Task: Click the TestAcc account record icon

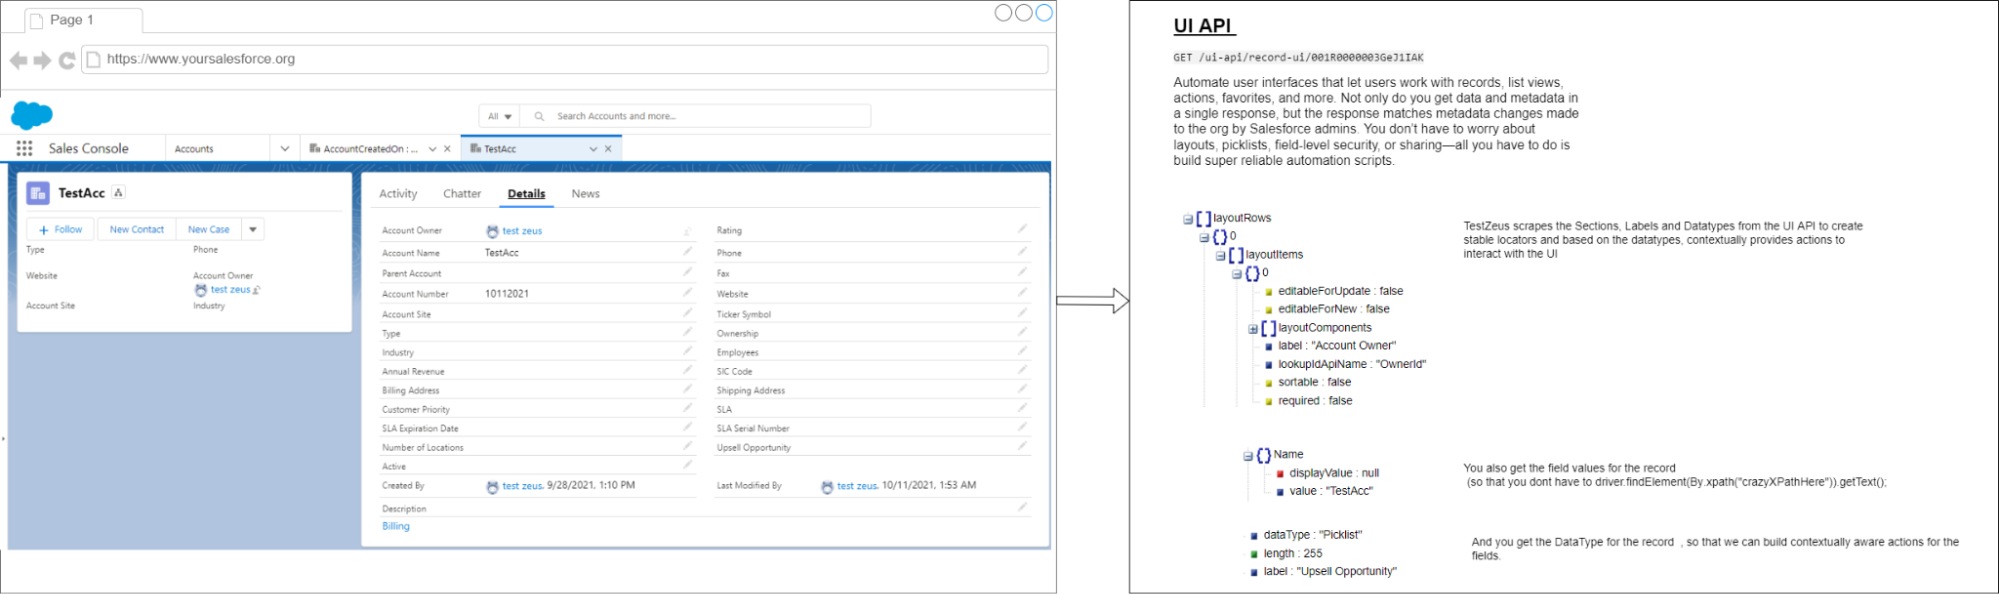Action: tap(38, 193)
